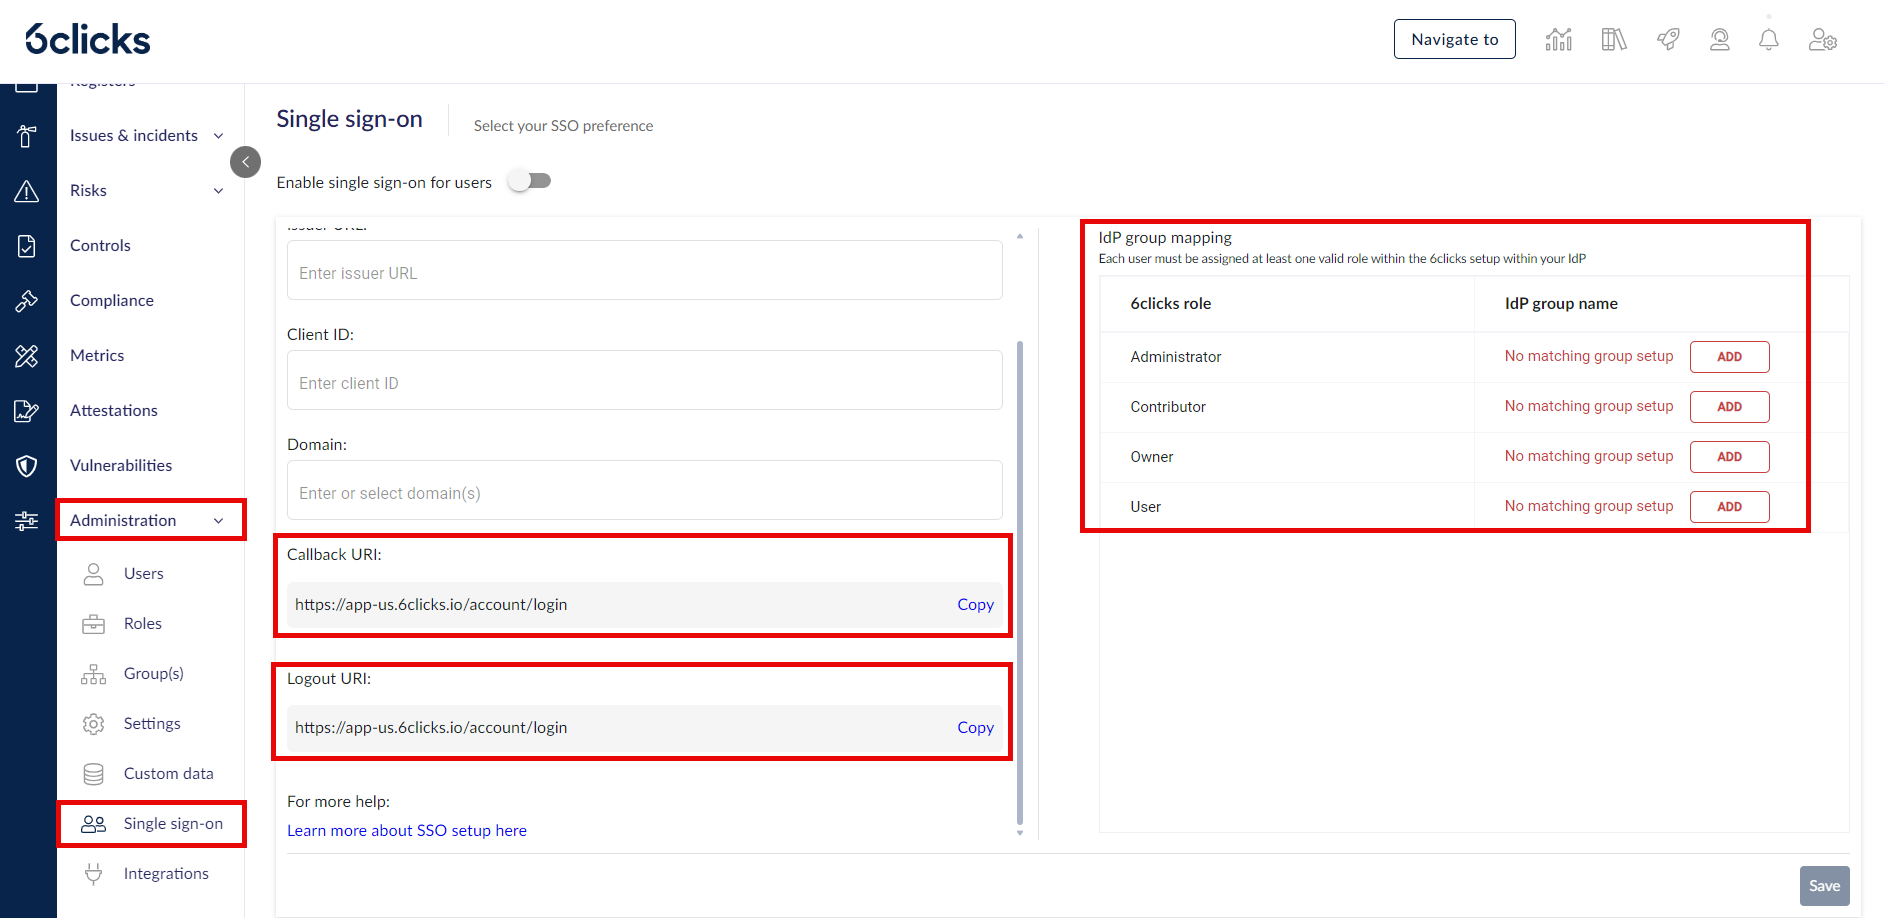The height and width of the screenshot is (918, 1884).
Task: Open Compliance in the sidebar
Action: pyautogui.click(x=112, y=301)
